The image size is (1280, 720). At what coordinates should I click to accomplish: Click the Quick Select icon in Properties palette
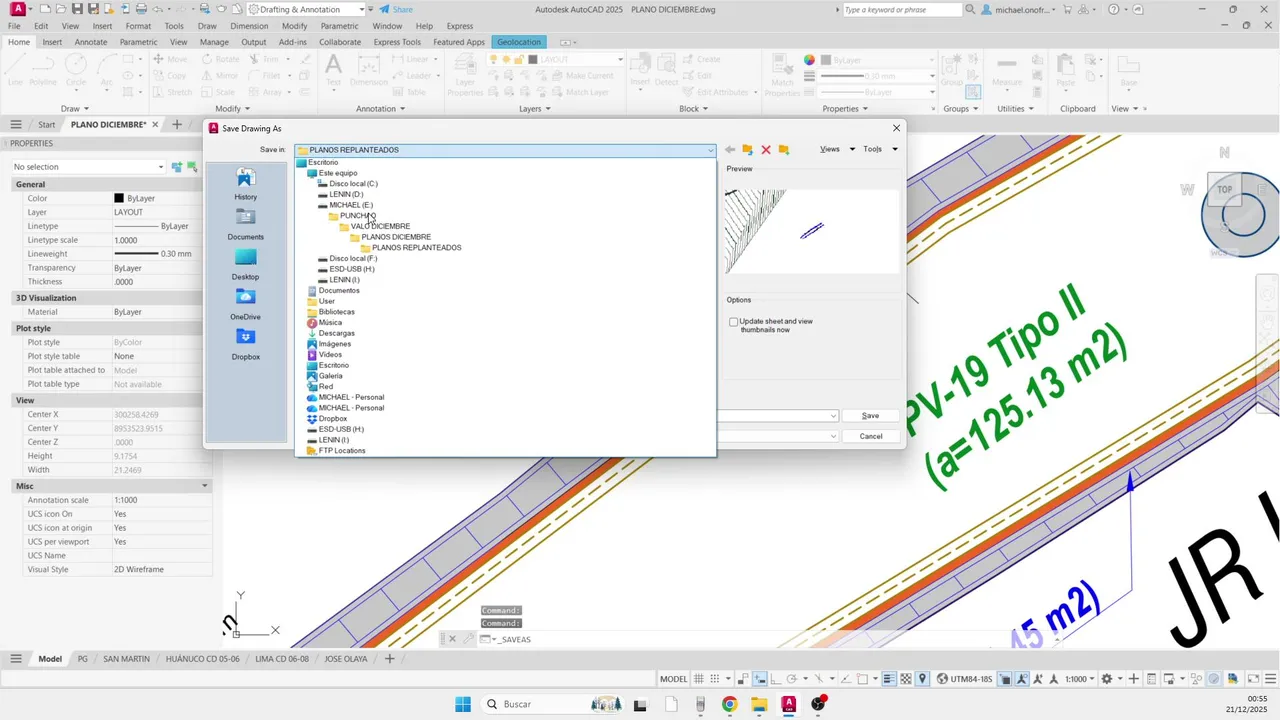pyautogui.click(x=192, y=167)
